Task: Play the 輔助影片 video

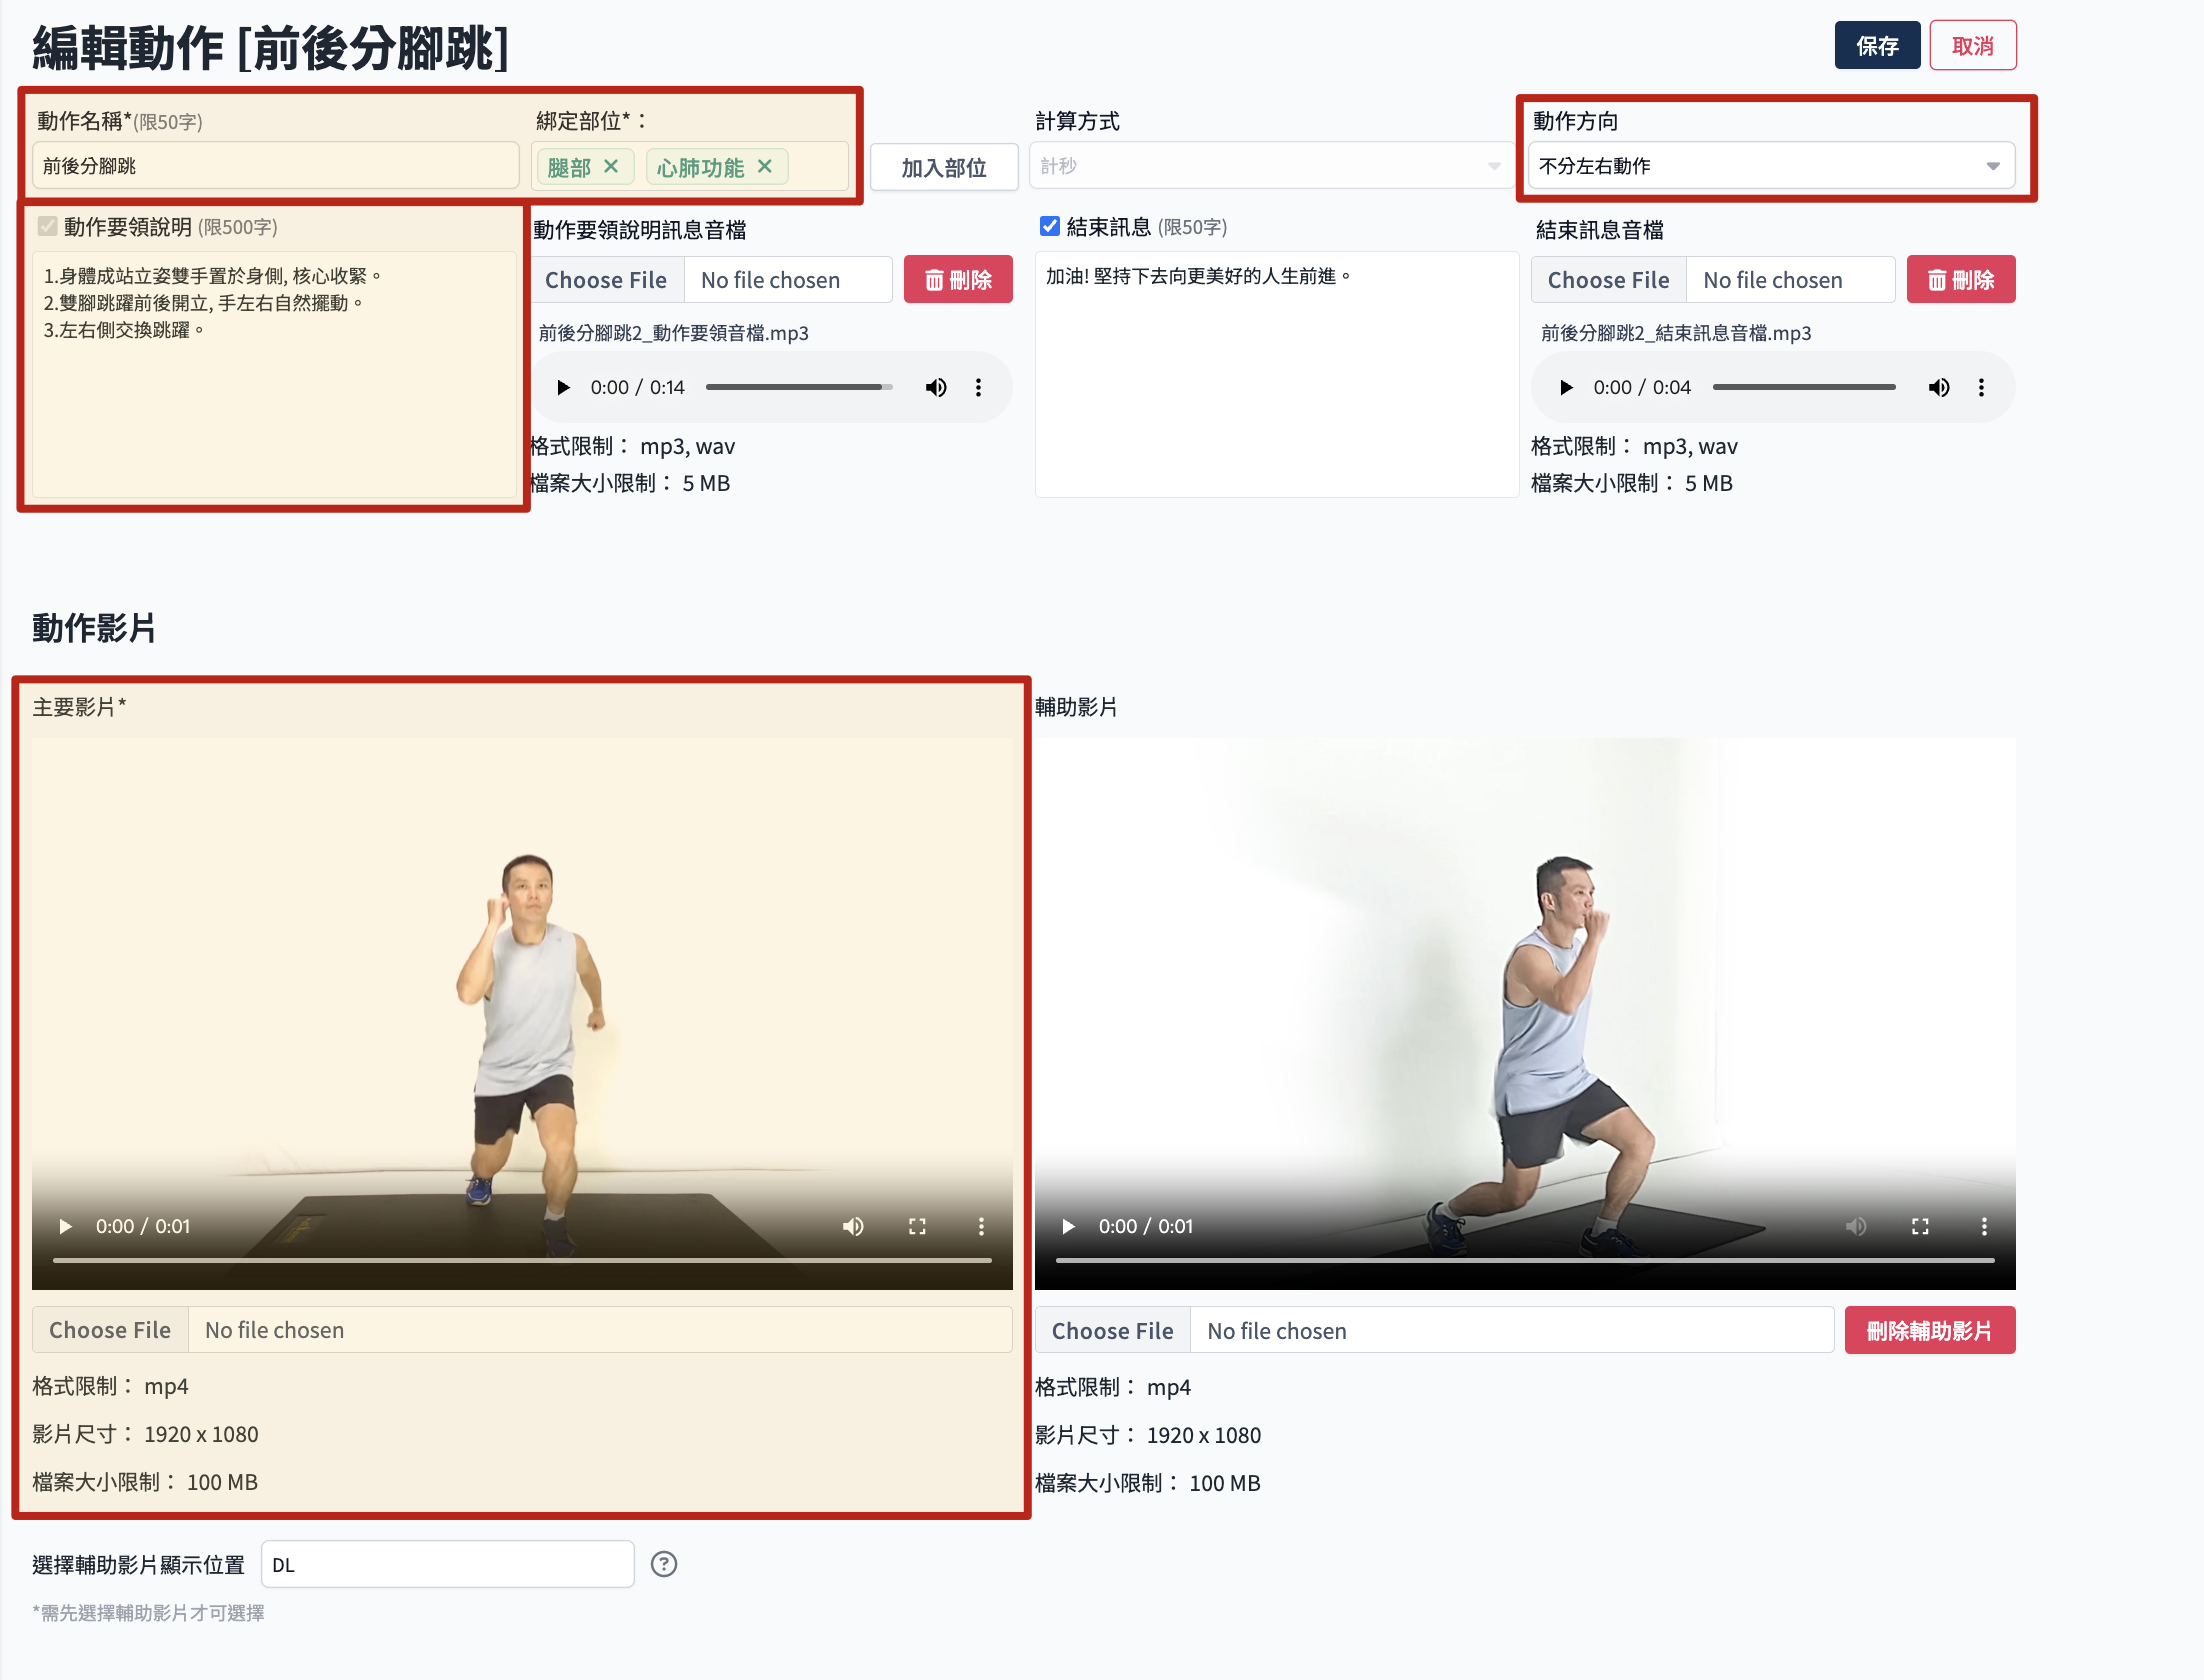Action: (1068, 1226)
